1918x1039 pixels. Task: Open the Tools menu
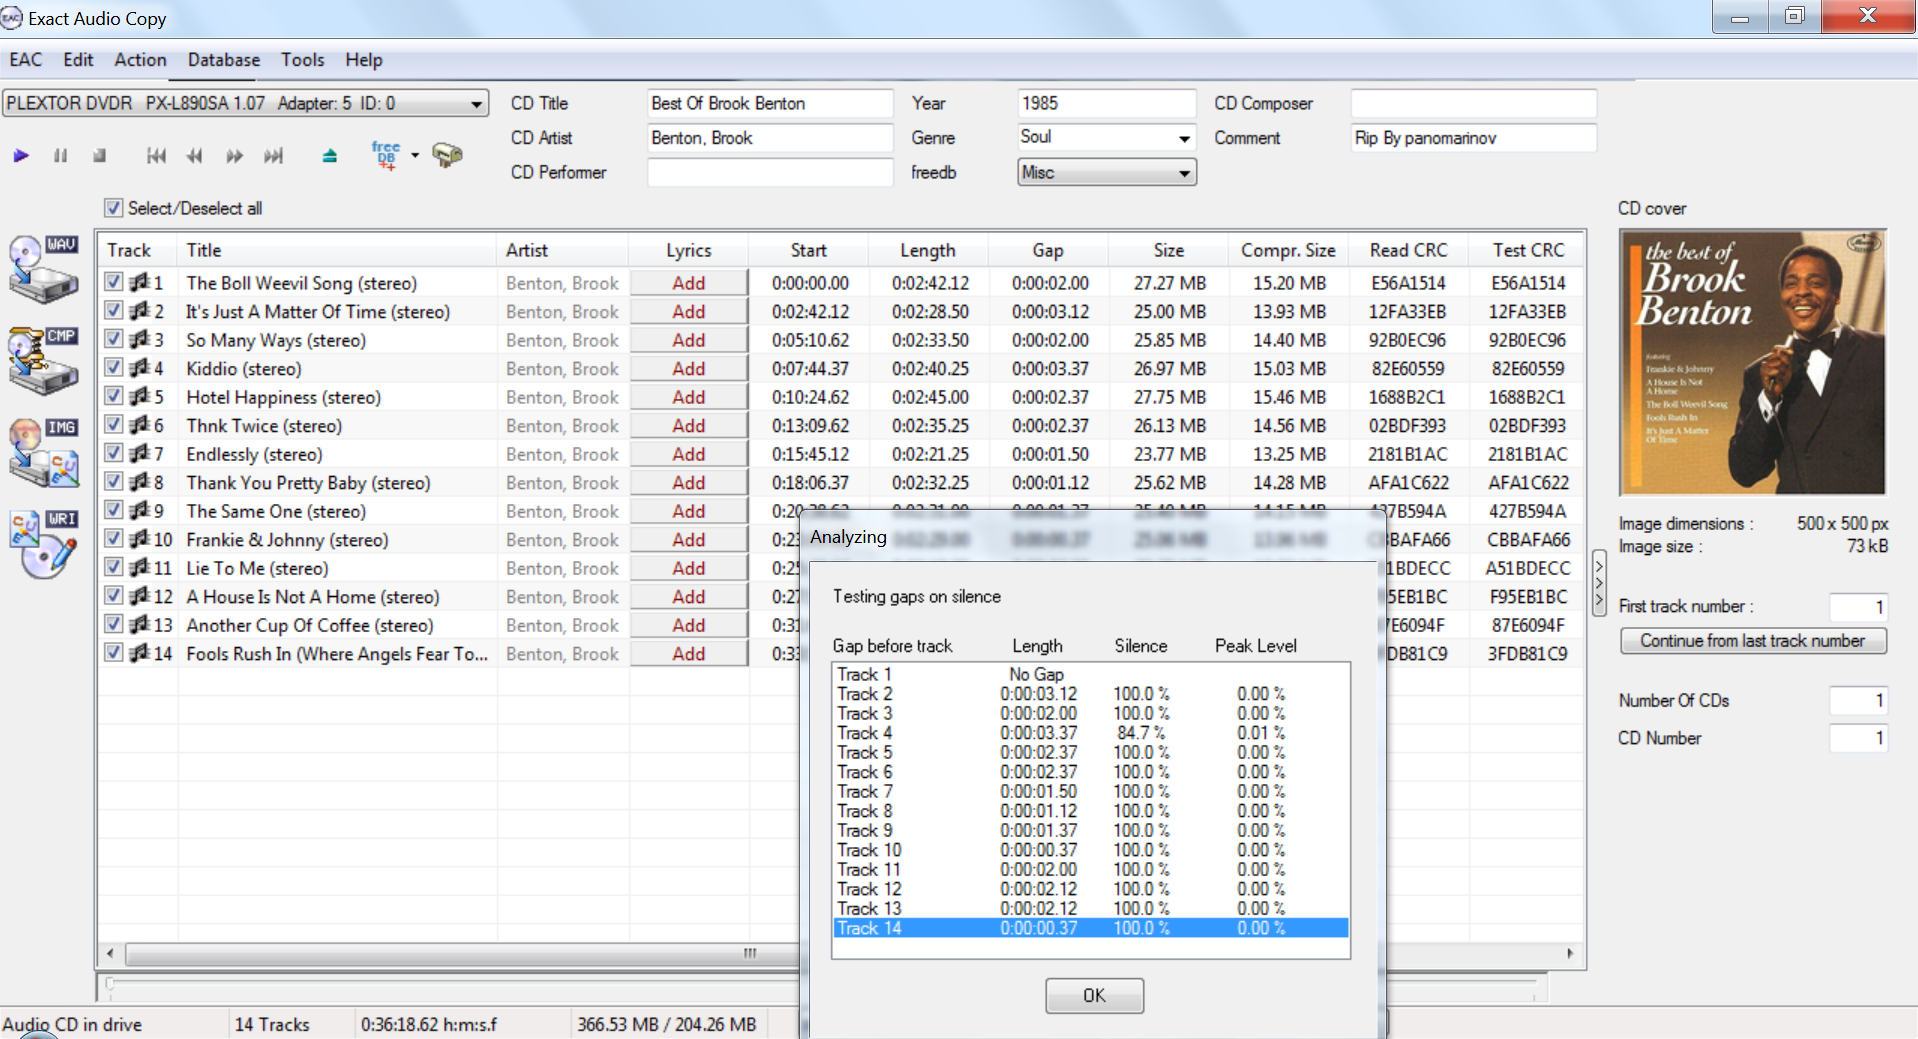302,60
